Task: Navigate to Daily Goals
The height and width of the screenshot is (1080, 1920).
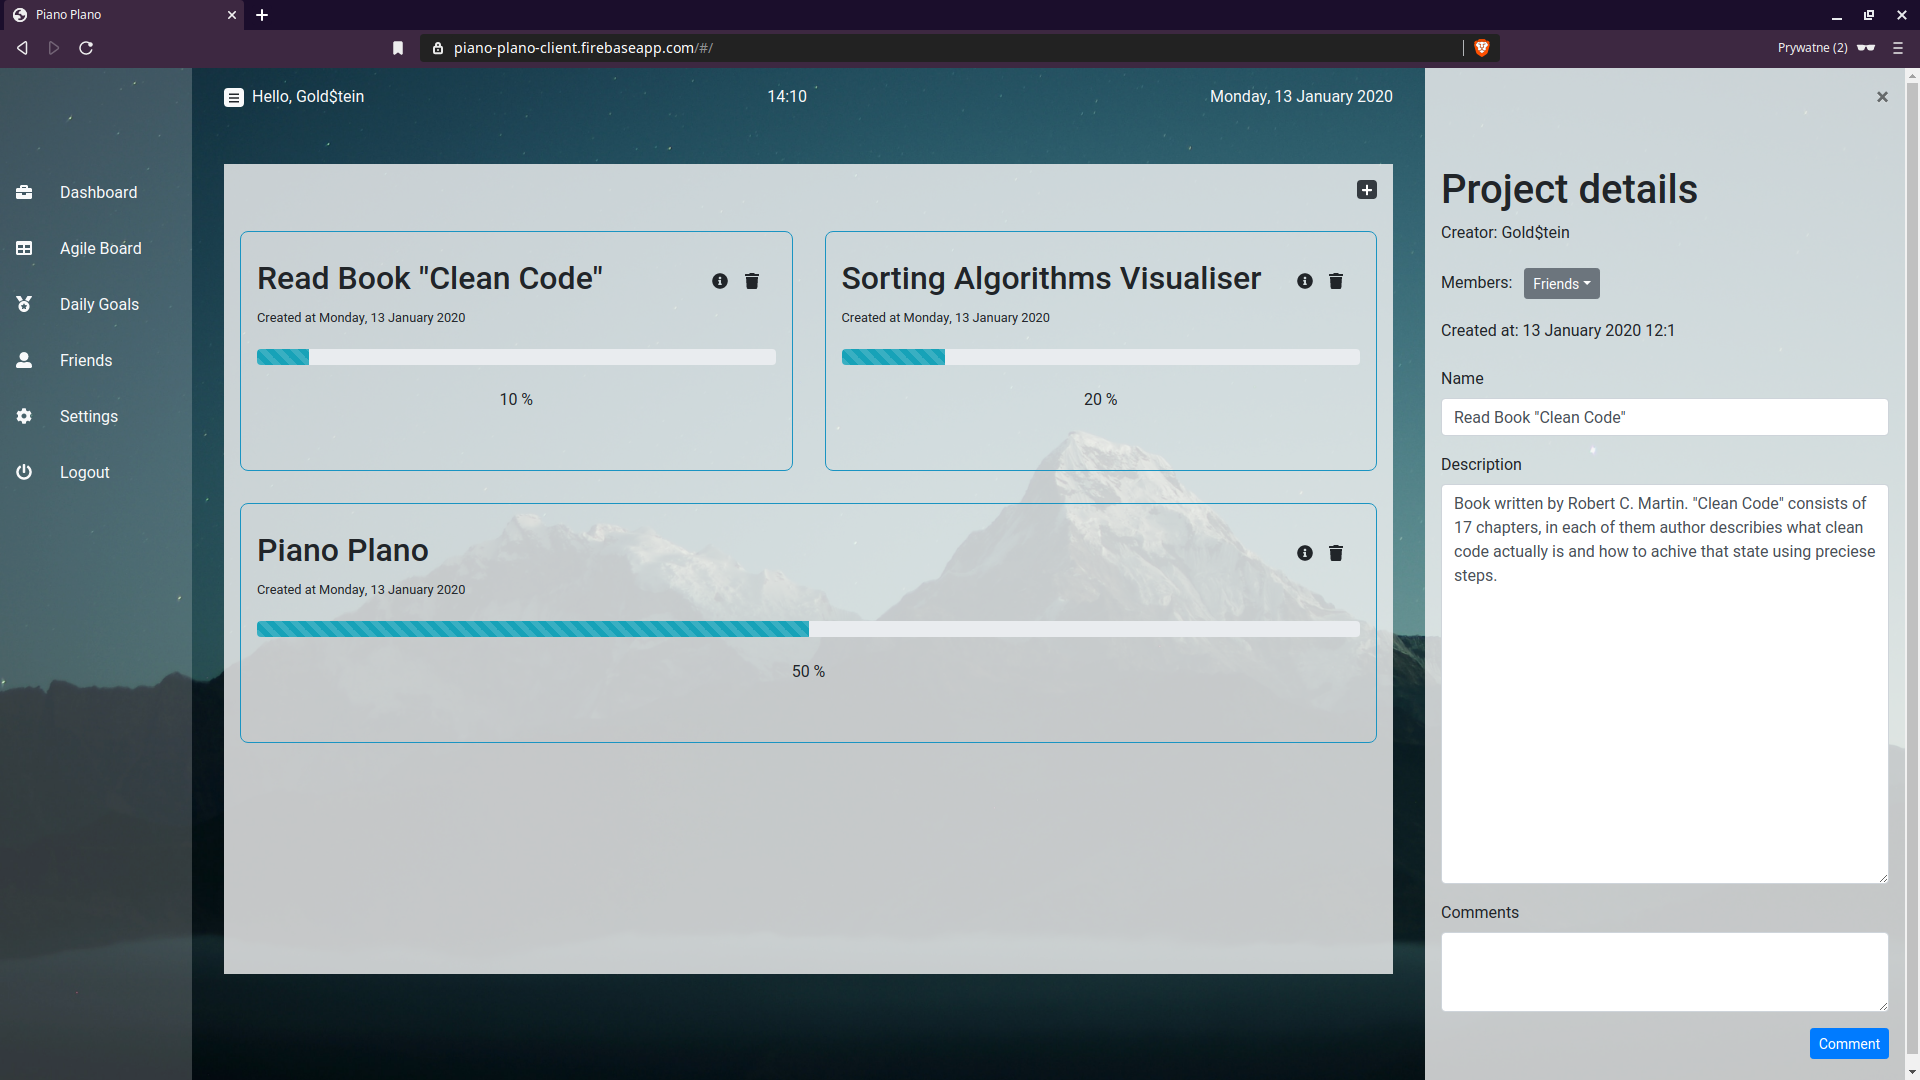Action: [x=99, y=304]
